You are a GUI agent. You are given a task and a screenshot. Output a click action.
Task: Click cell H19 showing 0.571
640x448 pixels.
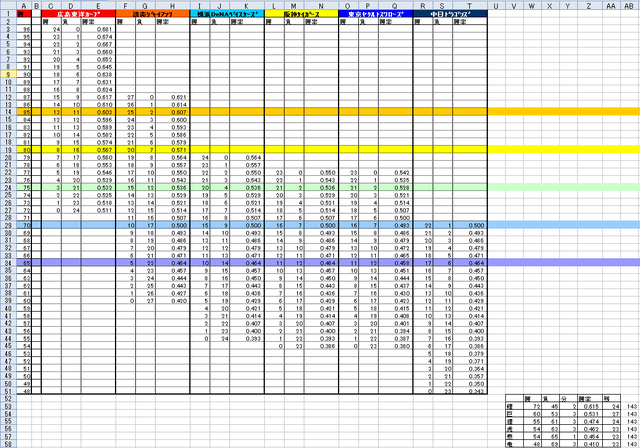[x=172, y=150]
